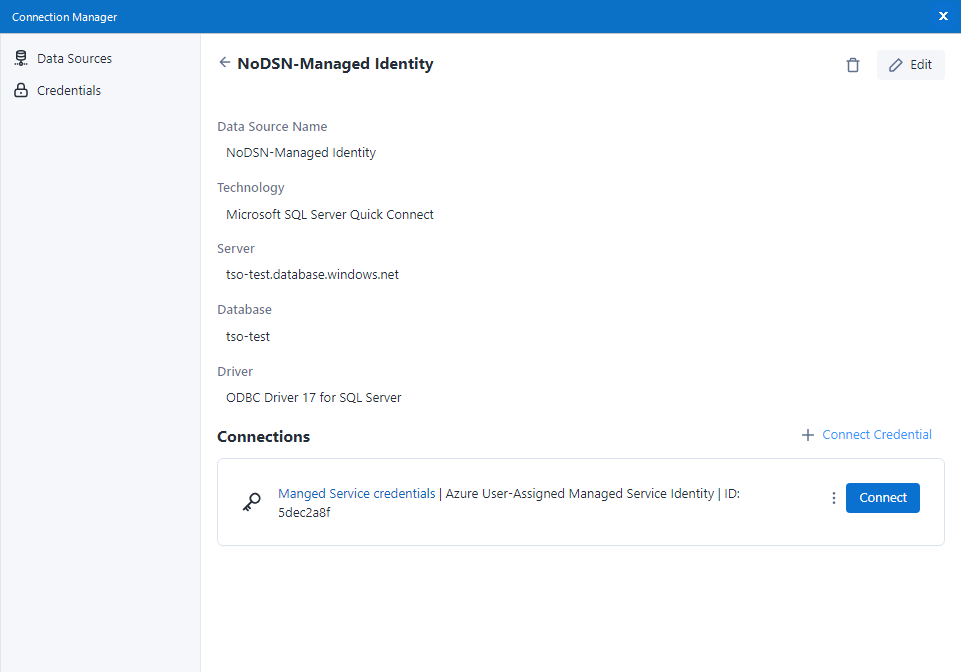This screenshot has height=672, width=961.
Task: Delete data source with trash icon
Action: [x=852, y=65]
